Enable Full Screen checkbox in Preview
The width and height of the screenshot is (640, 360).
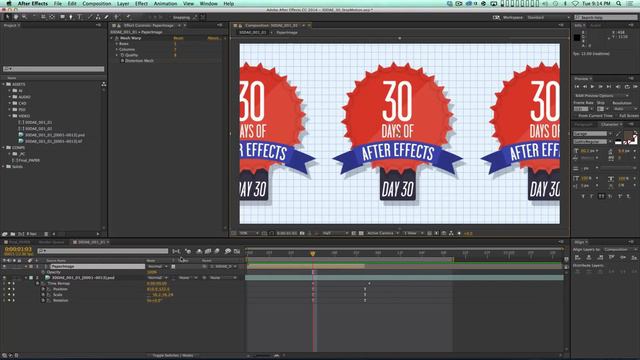(616, 116)
